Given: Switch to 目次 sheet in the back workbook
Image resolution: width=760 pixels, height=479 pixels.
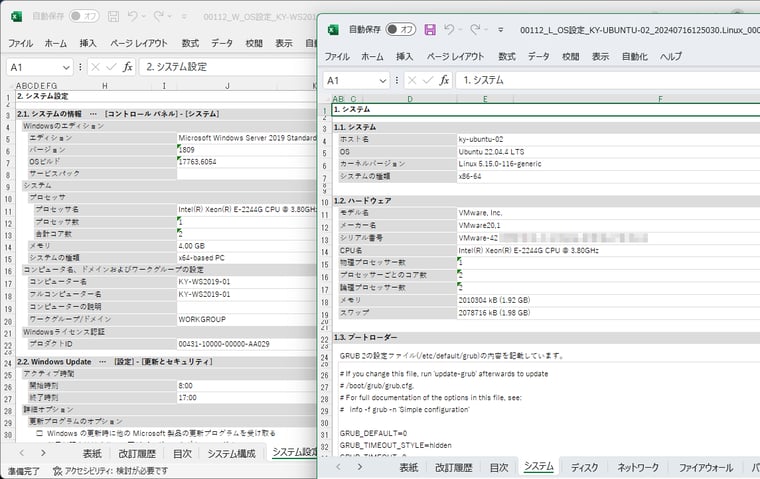Looking at the screenshot, I should pos(182,454).
